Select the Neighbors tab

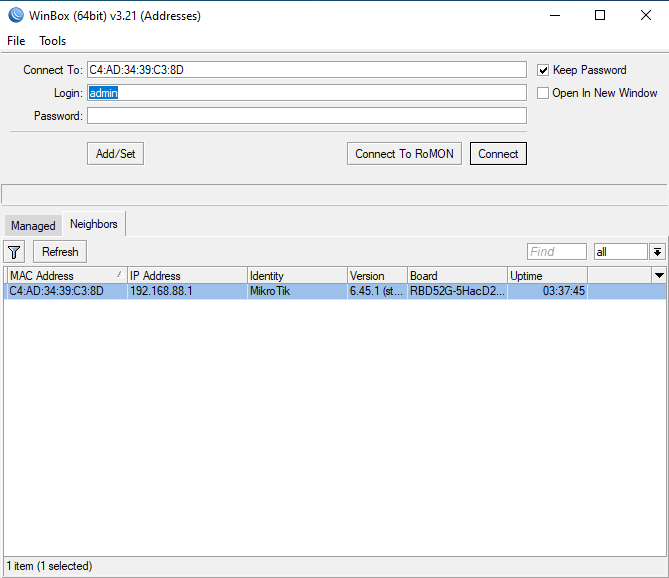pos(94,224)
